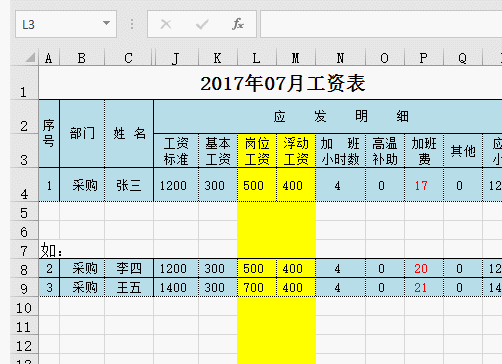Select column K header
The width and height of the screenshot is (502, 364).
[x=218, y=58]
